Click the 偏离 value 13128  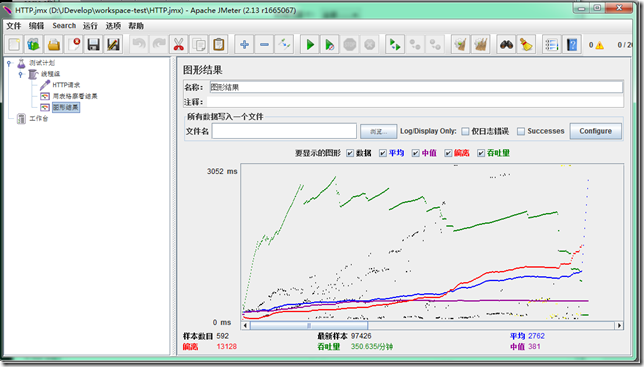[227, 347]
